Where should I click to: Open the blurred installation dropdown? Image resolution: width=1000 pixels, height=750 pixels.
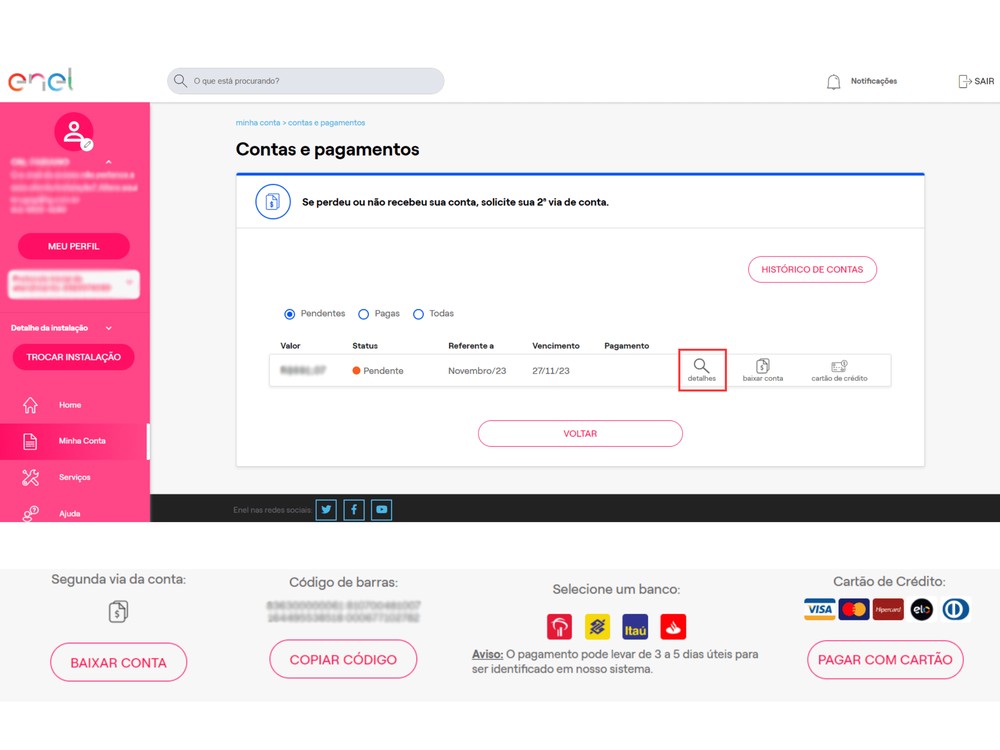tap(74, 284)
